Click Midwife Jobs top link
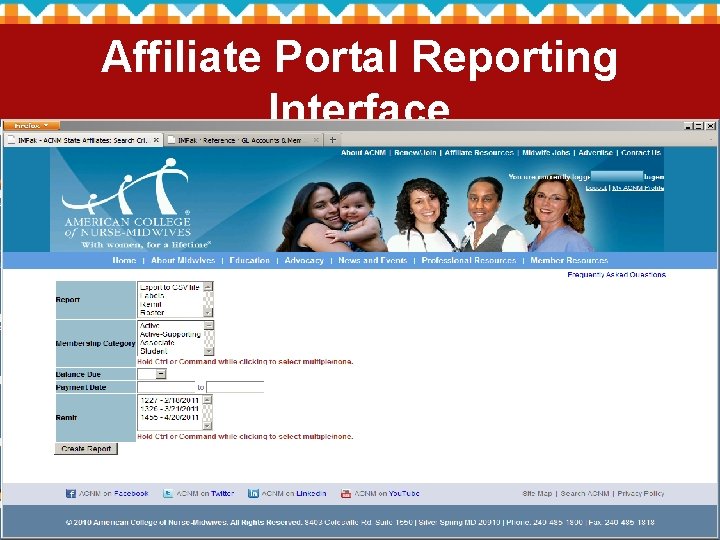 pos(546,152)
